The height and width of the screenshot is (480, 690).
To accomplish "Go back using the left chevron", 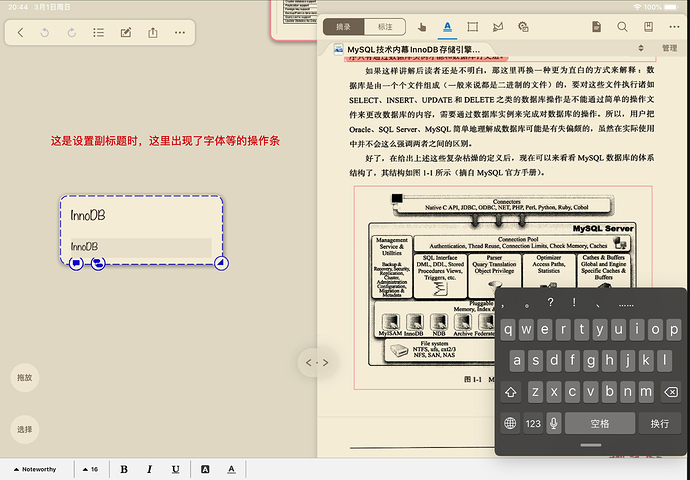I will [x=20, y=33].
